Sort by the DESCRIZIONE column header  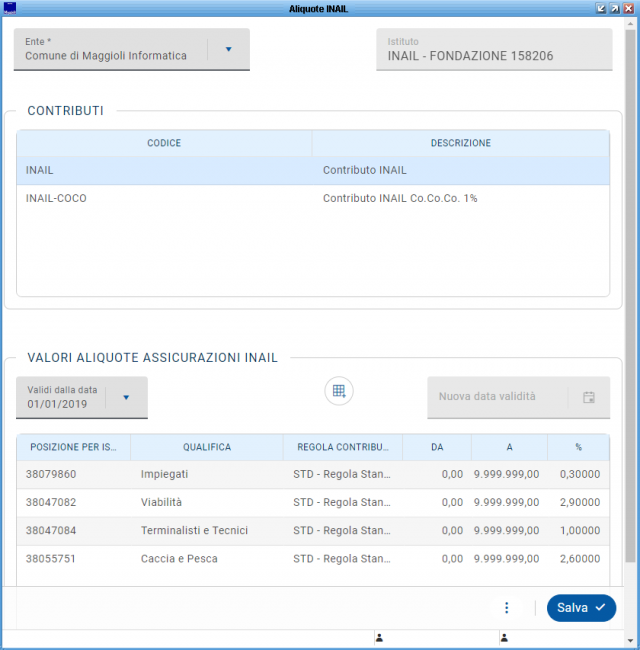(460, 144)
